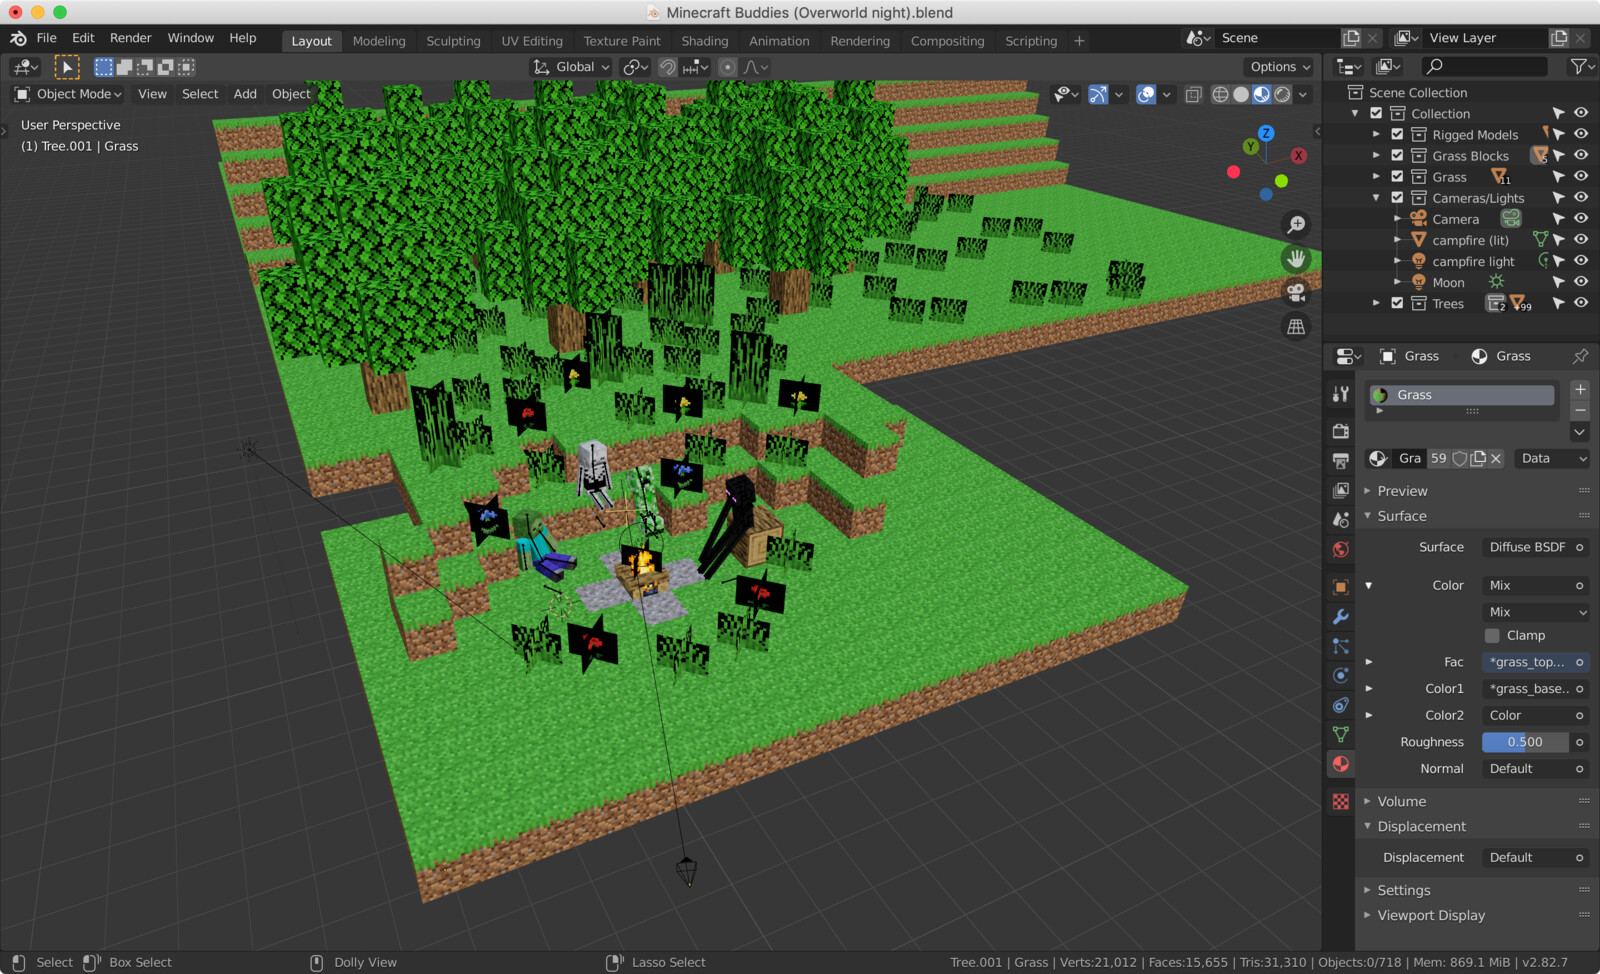Screen dimensions: 1600x974
Task: Click the Color1 grass_base texture field
Action: (x=1527, y=689)
